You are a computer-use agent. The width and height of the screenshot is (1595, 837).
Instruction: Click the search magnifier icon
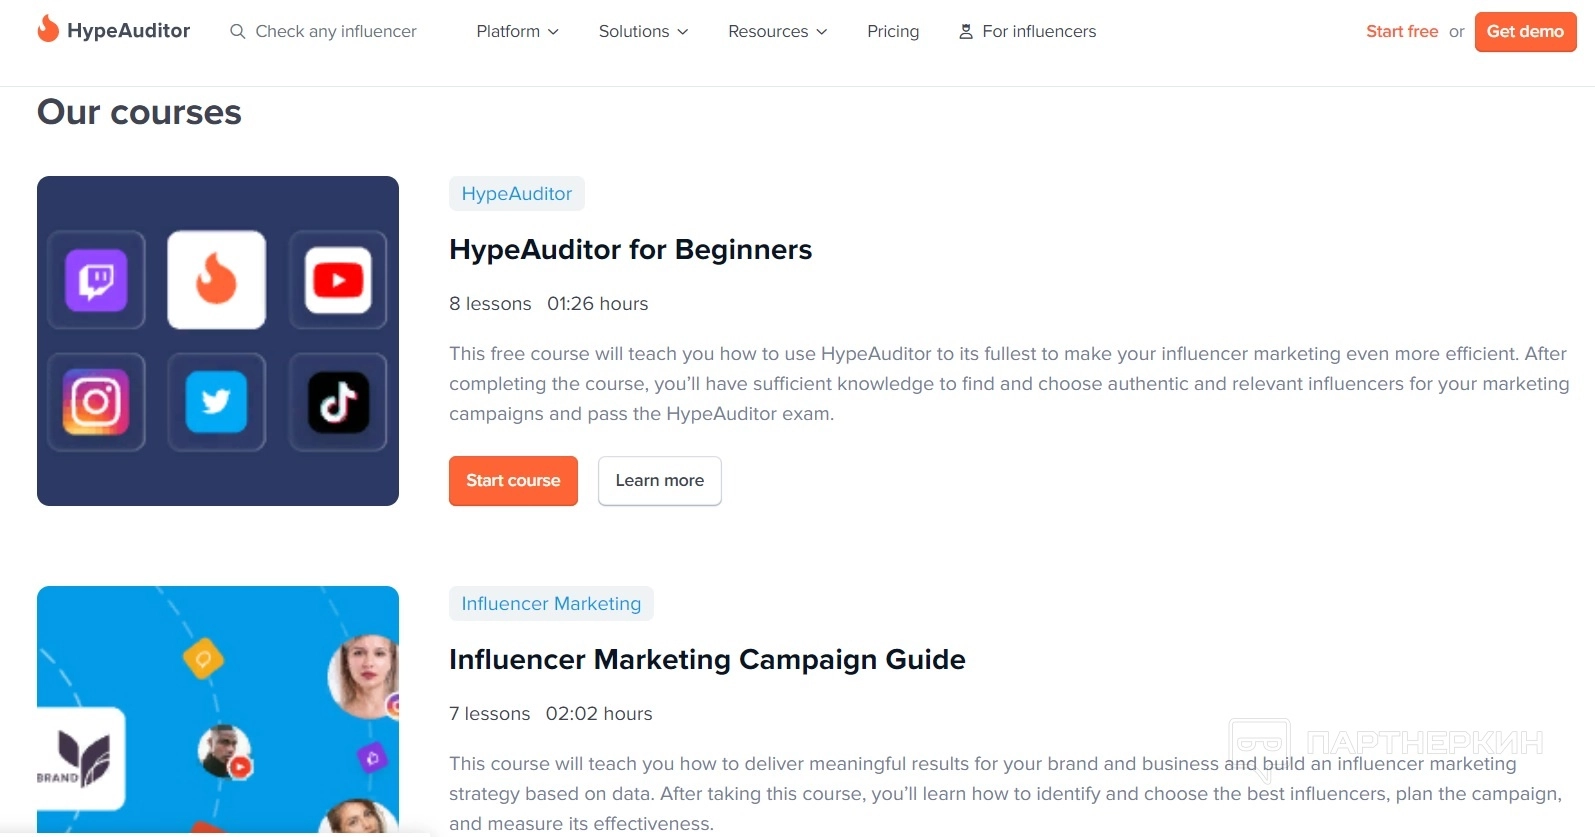pos(237,32)
